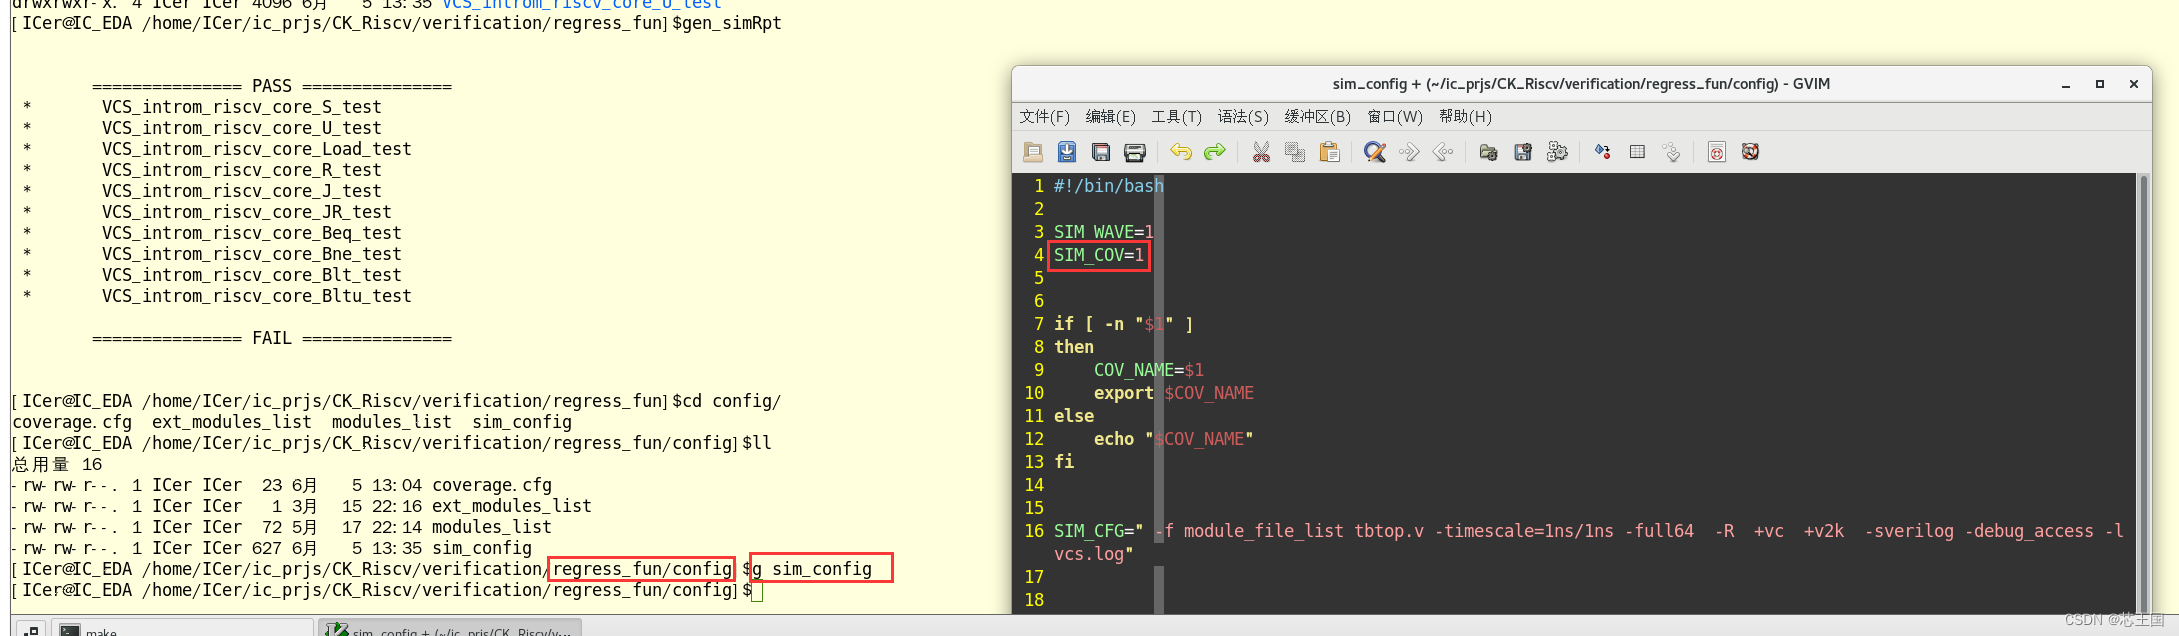
Task: Open the 语法(S) menu
Action: click(1243, 117)
